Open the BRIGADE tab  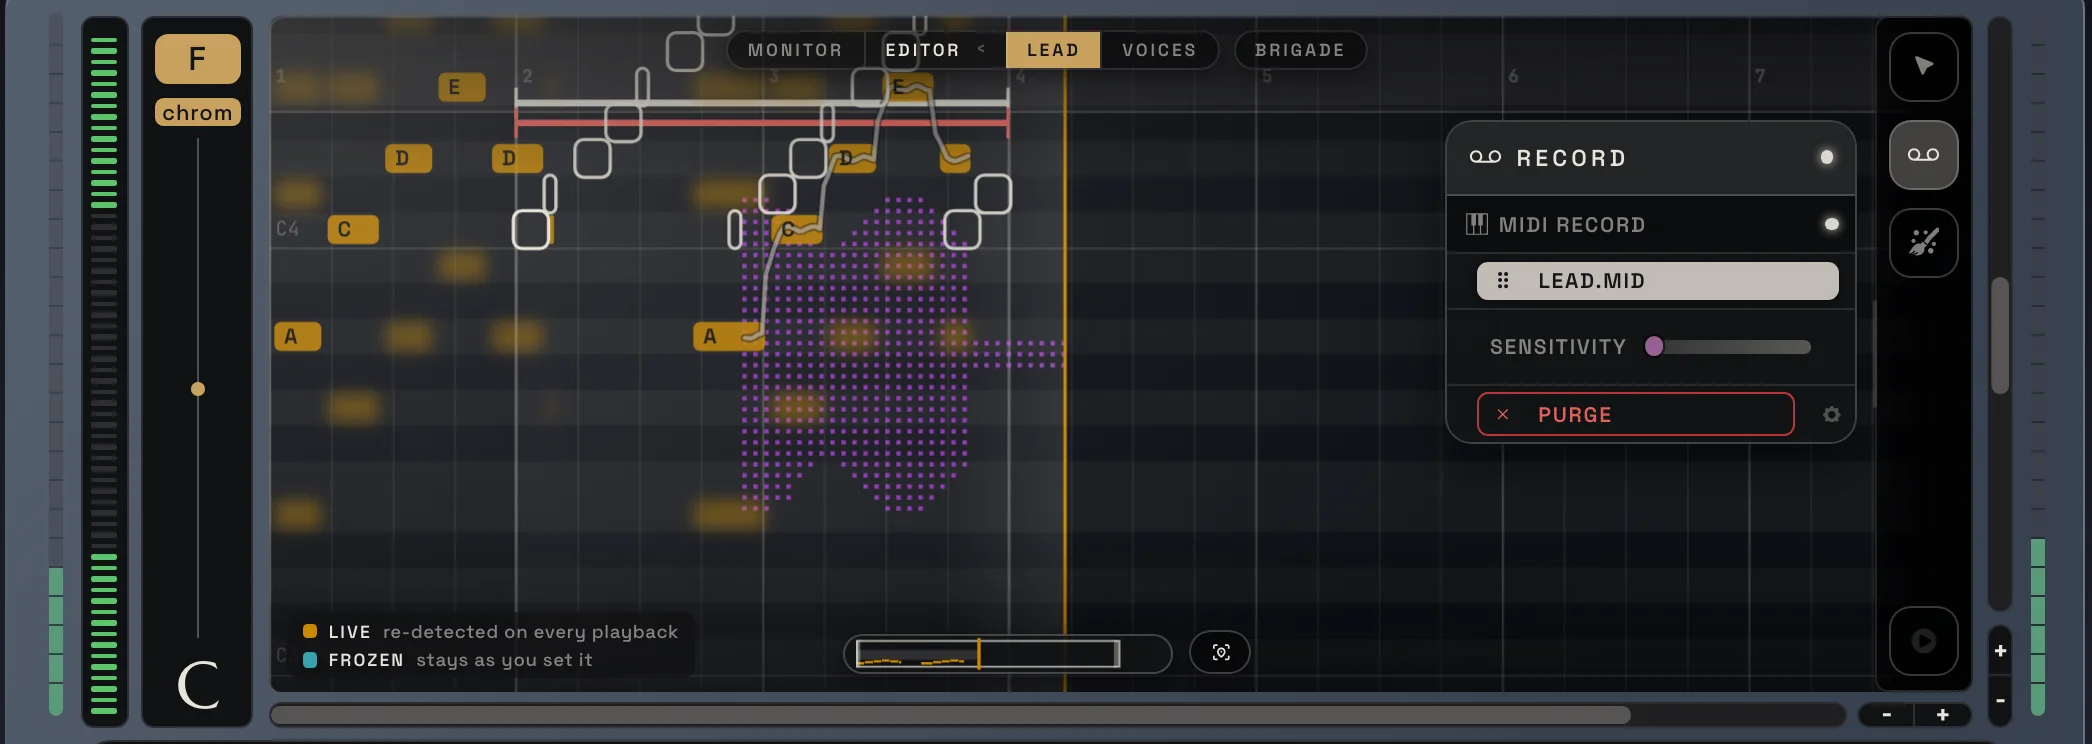click(1300, 50)
